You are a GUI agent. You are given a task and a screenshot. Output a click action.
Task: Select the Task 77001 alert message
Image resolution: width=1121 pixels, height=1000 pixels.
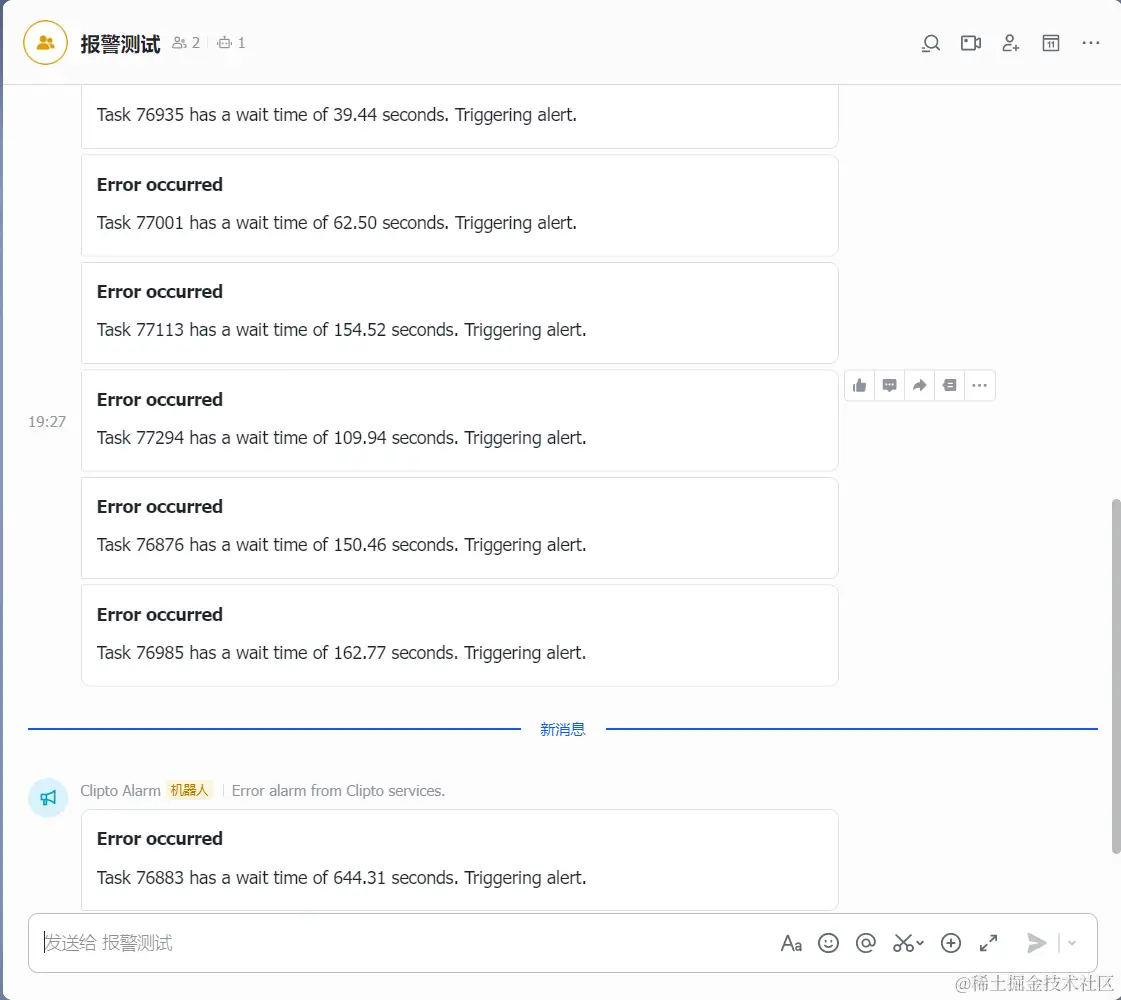pos(460,206)
